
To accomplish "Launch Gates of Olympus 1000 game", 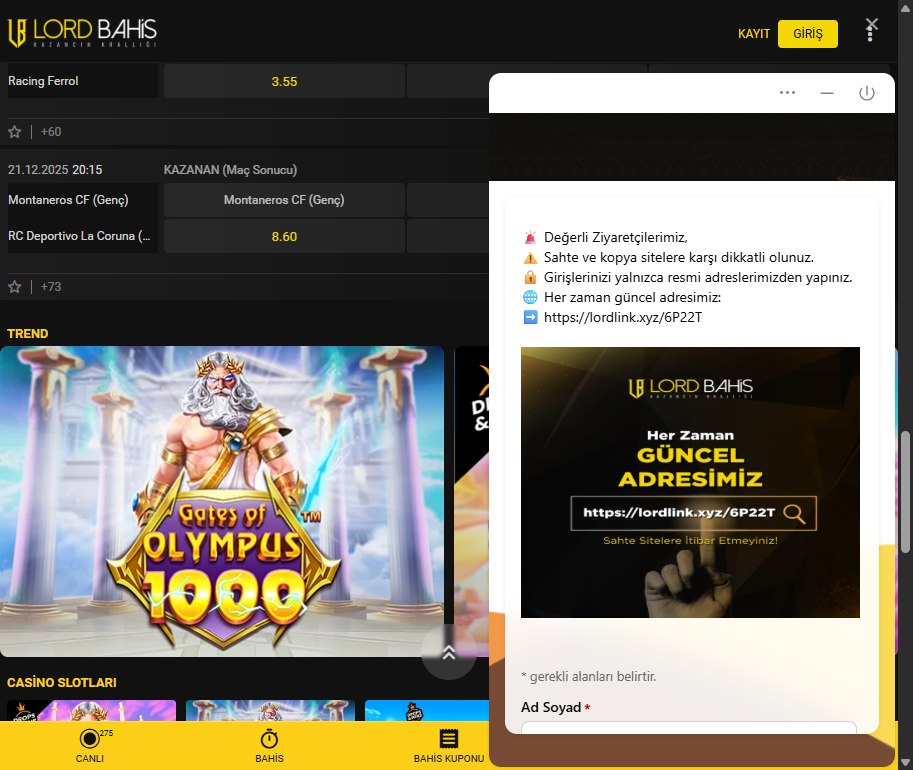I will pyautogui.click(x=222, y=501).
